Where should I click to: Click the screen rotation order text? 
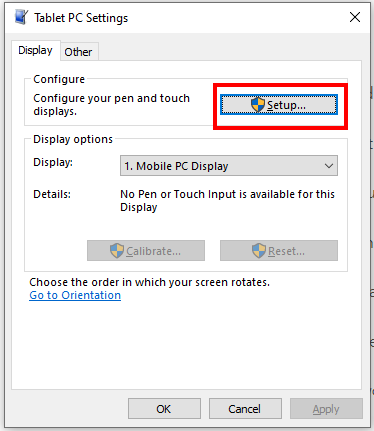click(149, 282)
